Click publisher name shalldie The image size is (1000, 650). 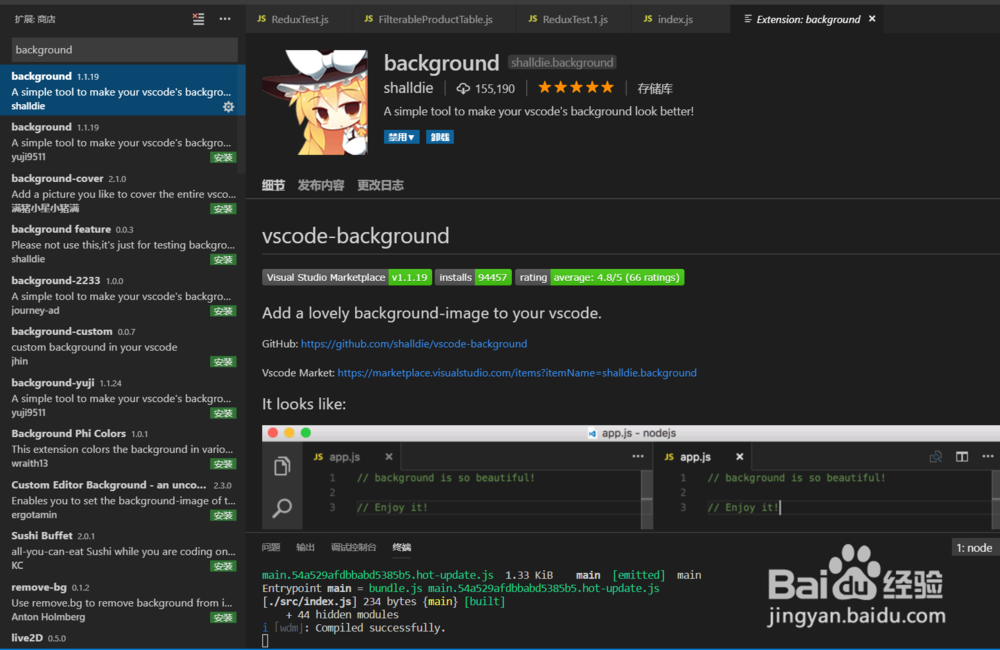(408, 88)
